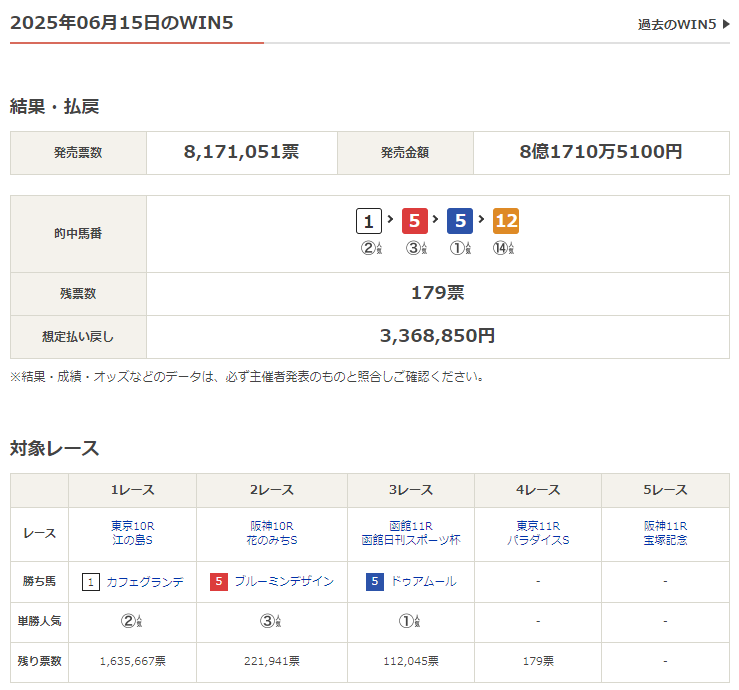Open the 阪神10R 花のみちS race link

coord(272,533)
